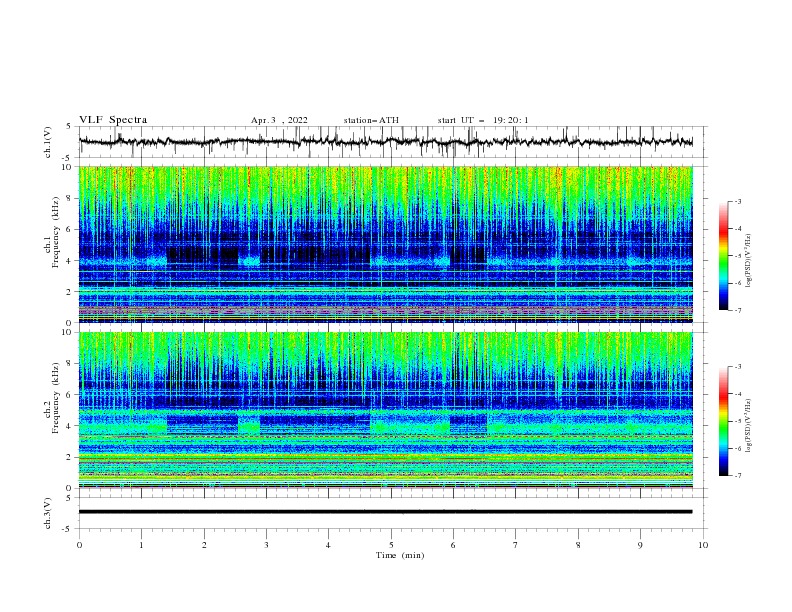The width and height of the screenshot is (792, 612).
Task: Click the "ch.1(V)" axis label
Action: (48, 142)
